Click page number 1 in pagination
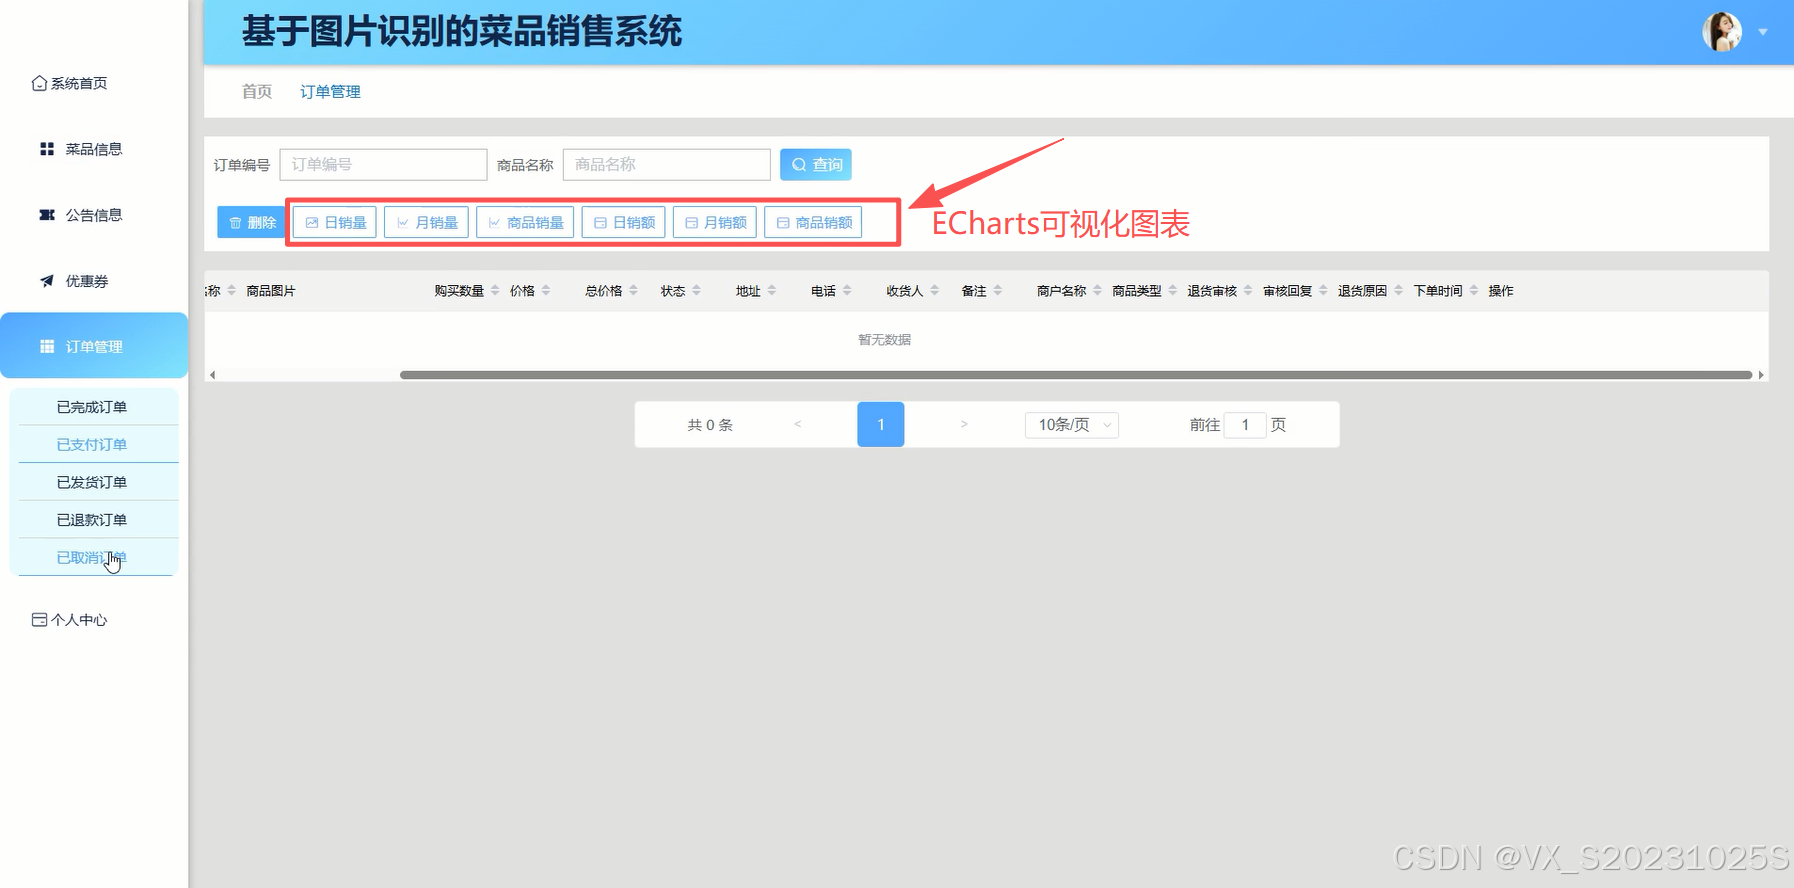The image size is (1794, 888). pos(881,424)
